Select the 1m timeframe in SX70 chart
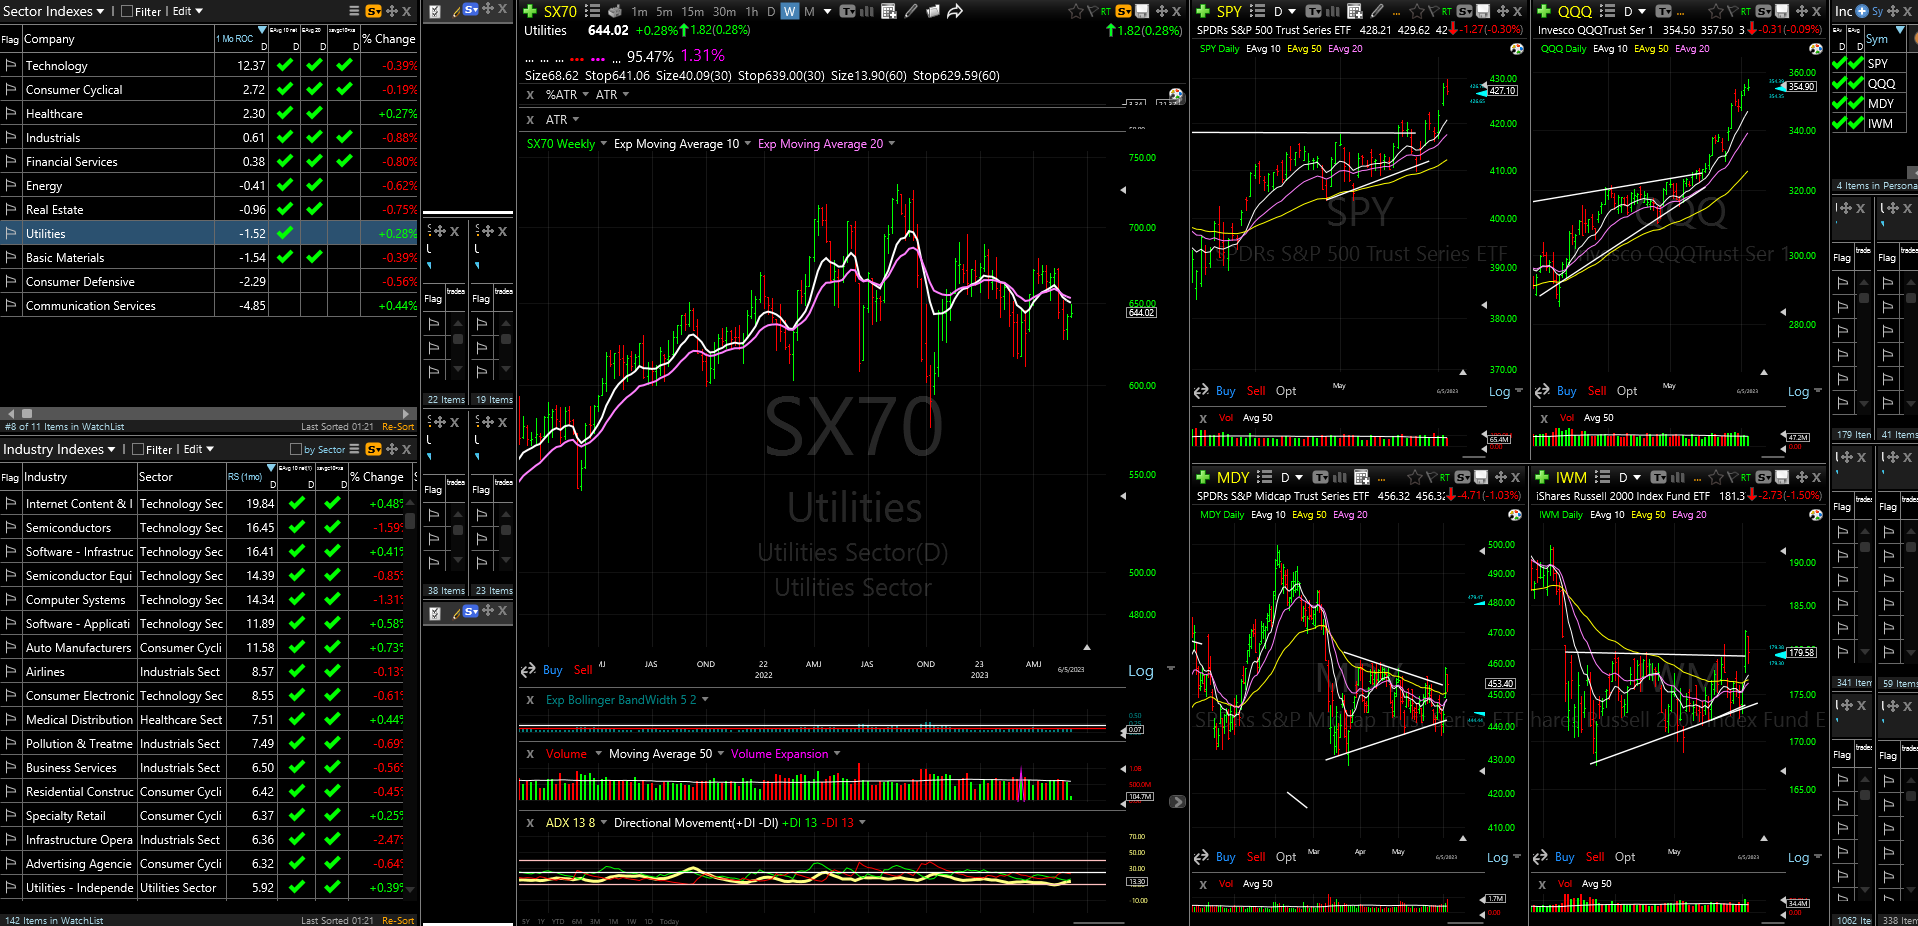 639,11
